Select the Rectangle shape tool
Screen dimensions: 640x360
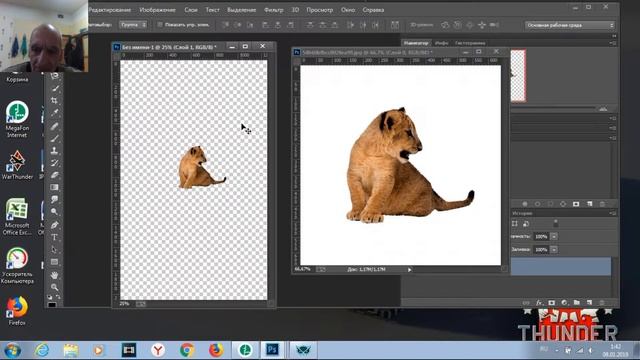point(54,262)
